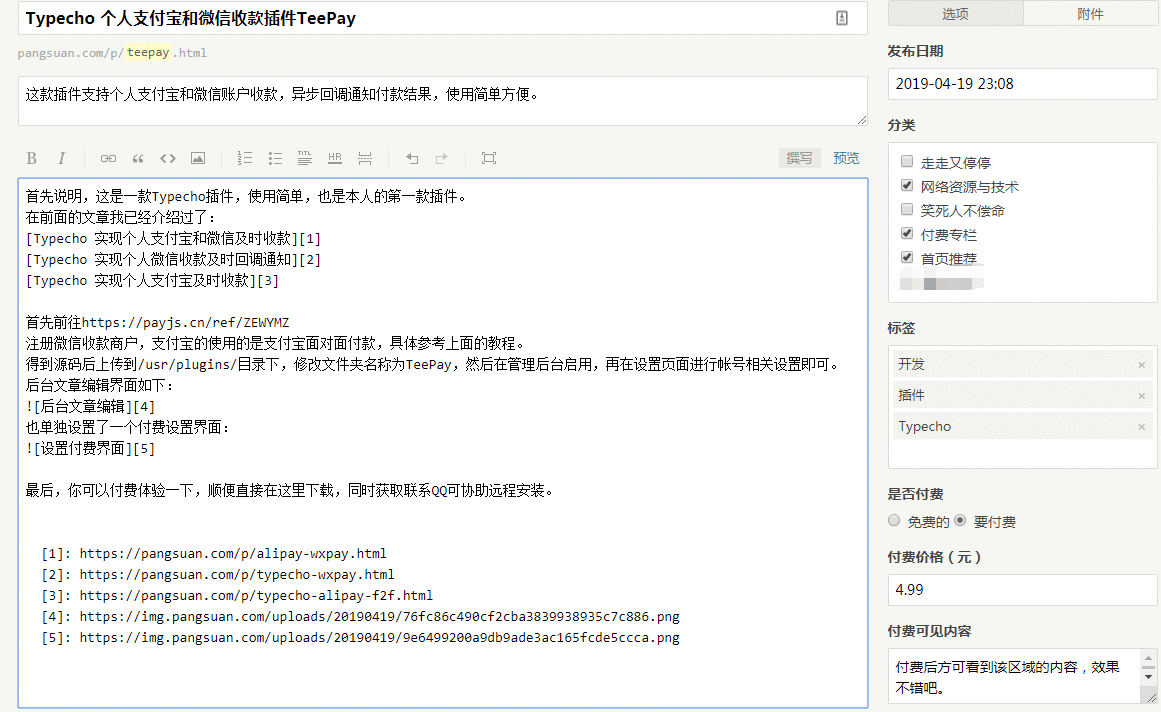Insert a blockquote with the quote icon
This screenshot has width=1161, height=712.
pyautogui.click(x=138, y=158)
